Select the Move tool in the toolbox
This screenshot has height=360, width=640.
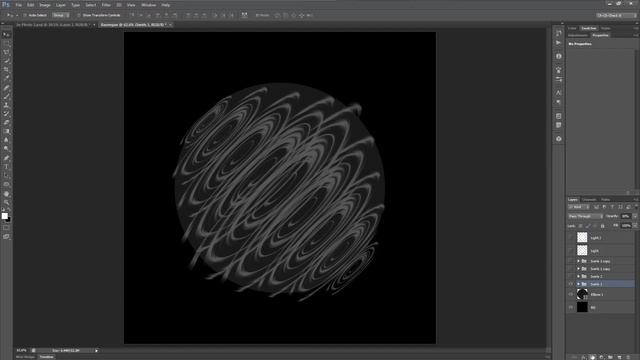6,35
